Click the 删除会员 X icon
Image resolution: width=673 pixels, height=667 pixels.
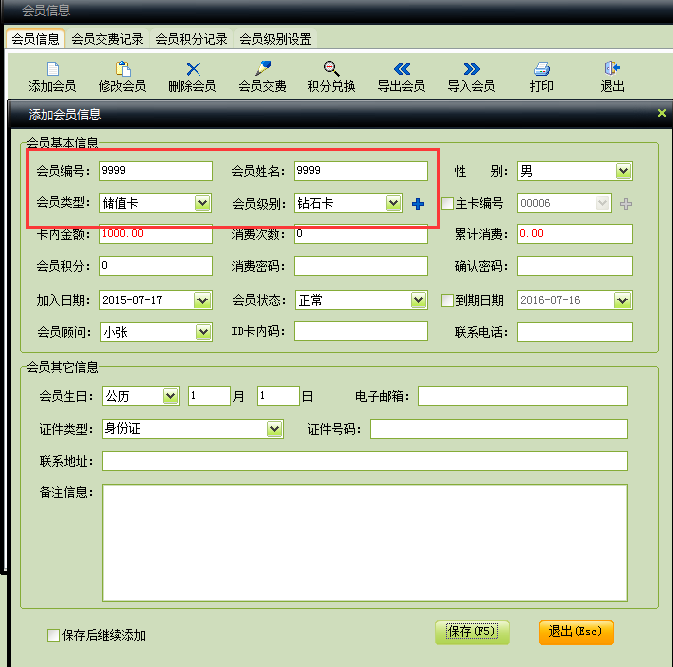coord(193,69)
